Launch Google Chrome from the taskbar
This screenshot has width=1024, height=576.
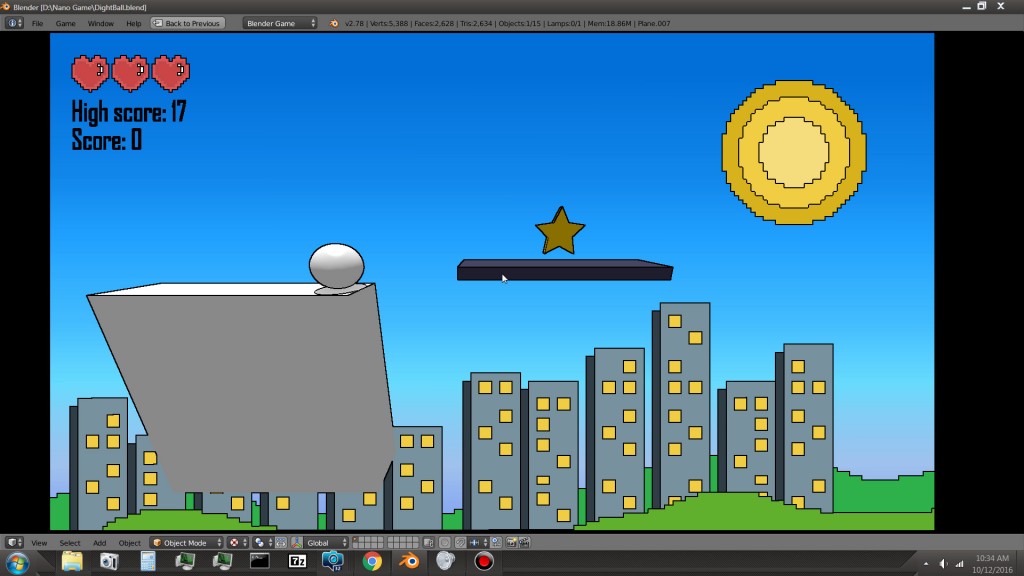tap(371, 562)
